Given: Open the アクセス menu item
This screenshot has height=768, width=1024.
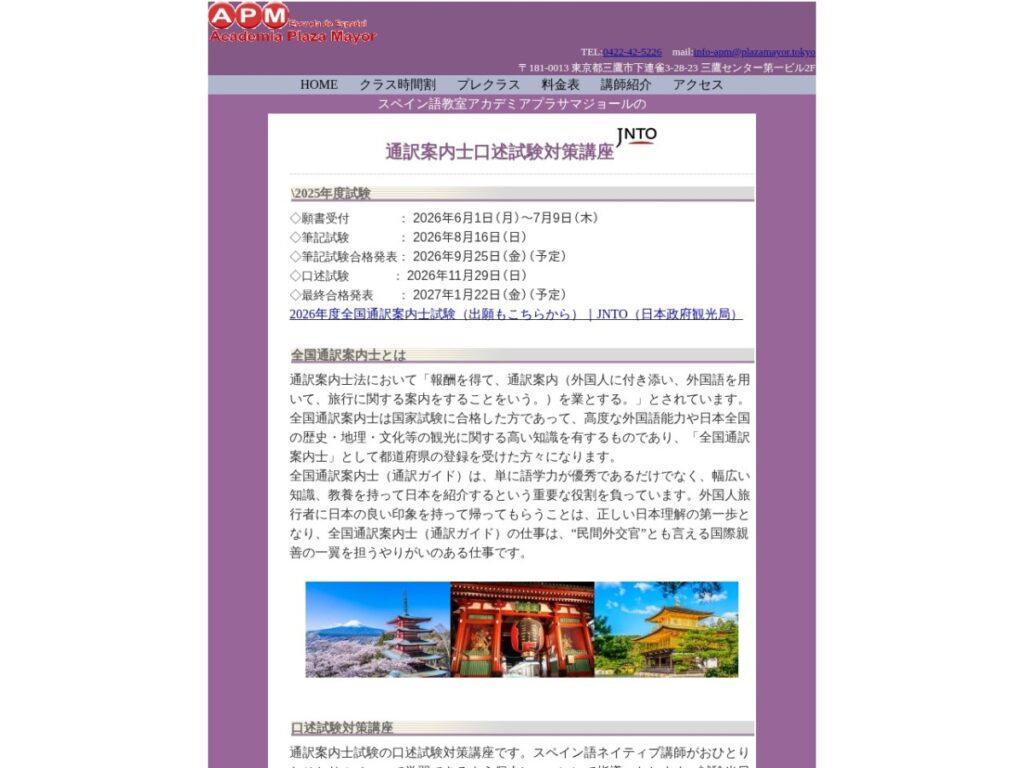Looking at the screenshot, I should pos(697,85).
